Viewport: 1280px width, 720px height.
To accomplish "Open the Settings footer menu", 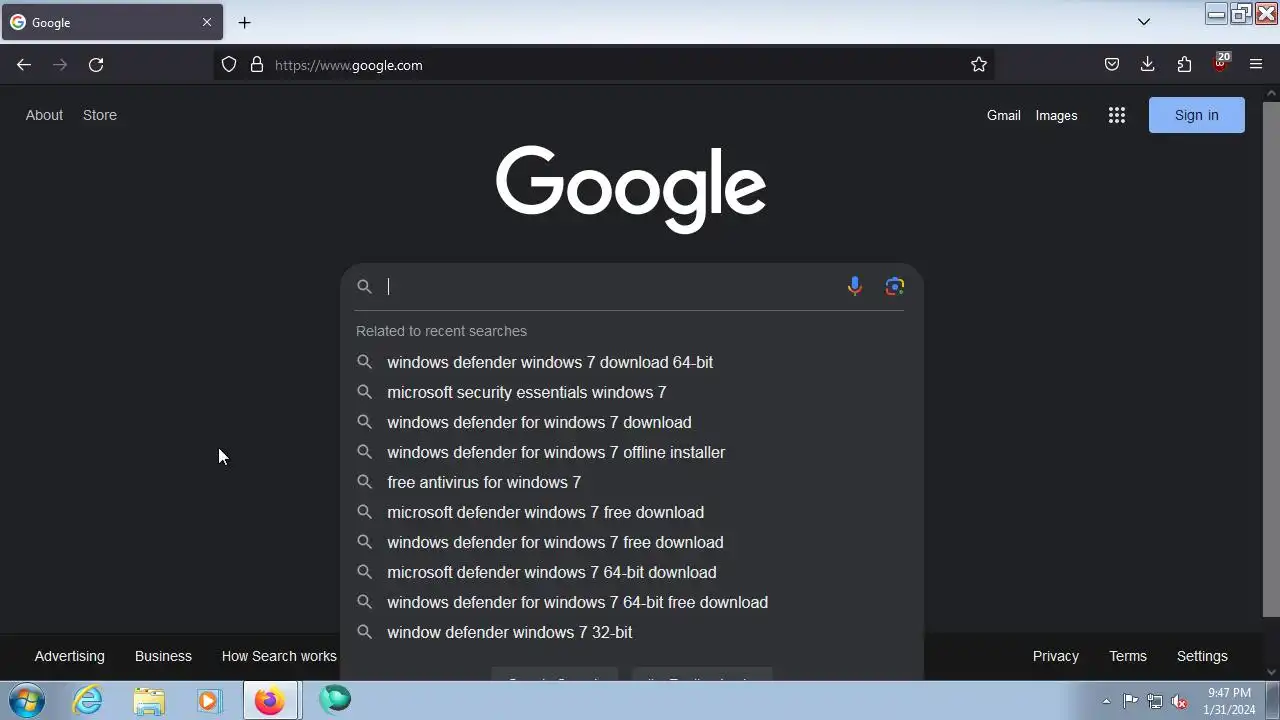I will pos(1202,656).
